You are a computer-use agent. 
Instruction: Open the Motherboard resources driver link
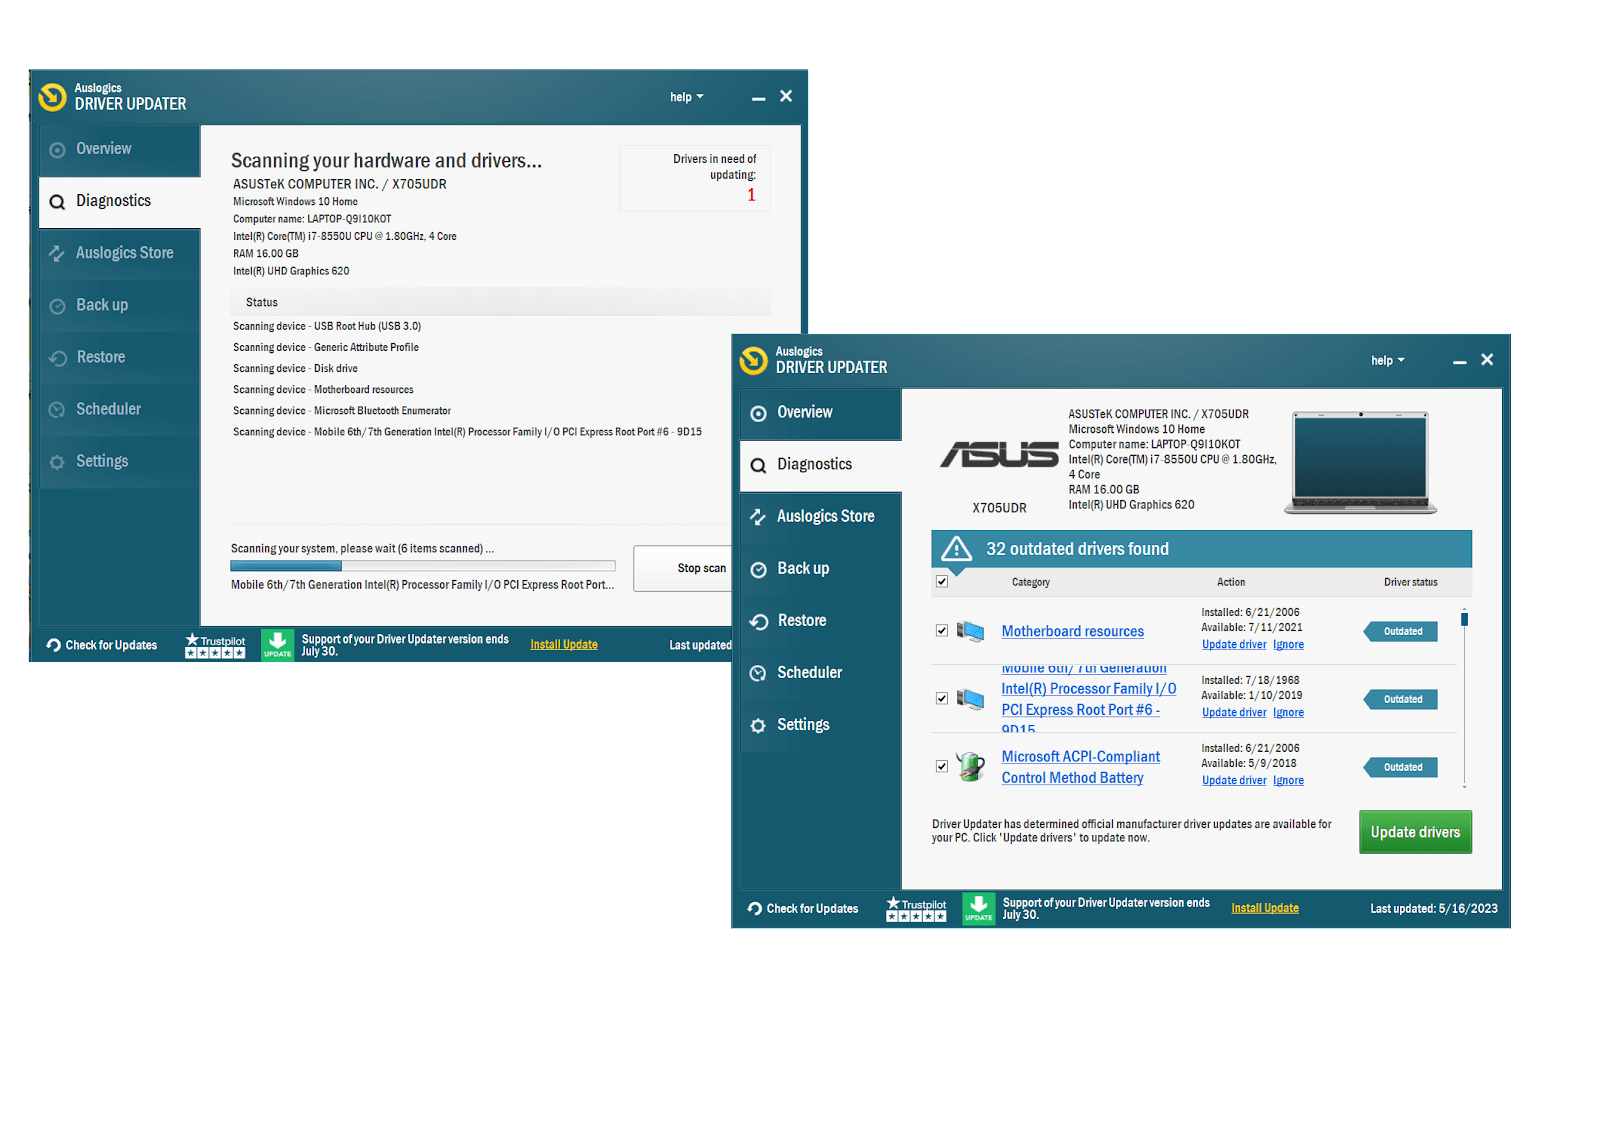[1073, 631]
